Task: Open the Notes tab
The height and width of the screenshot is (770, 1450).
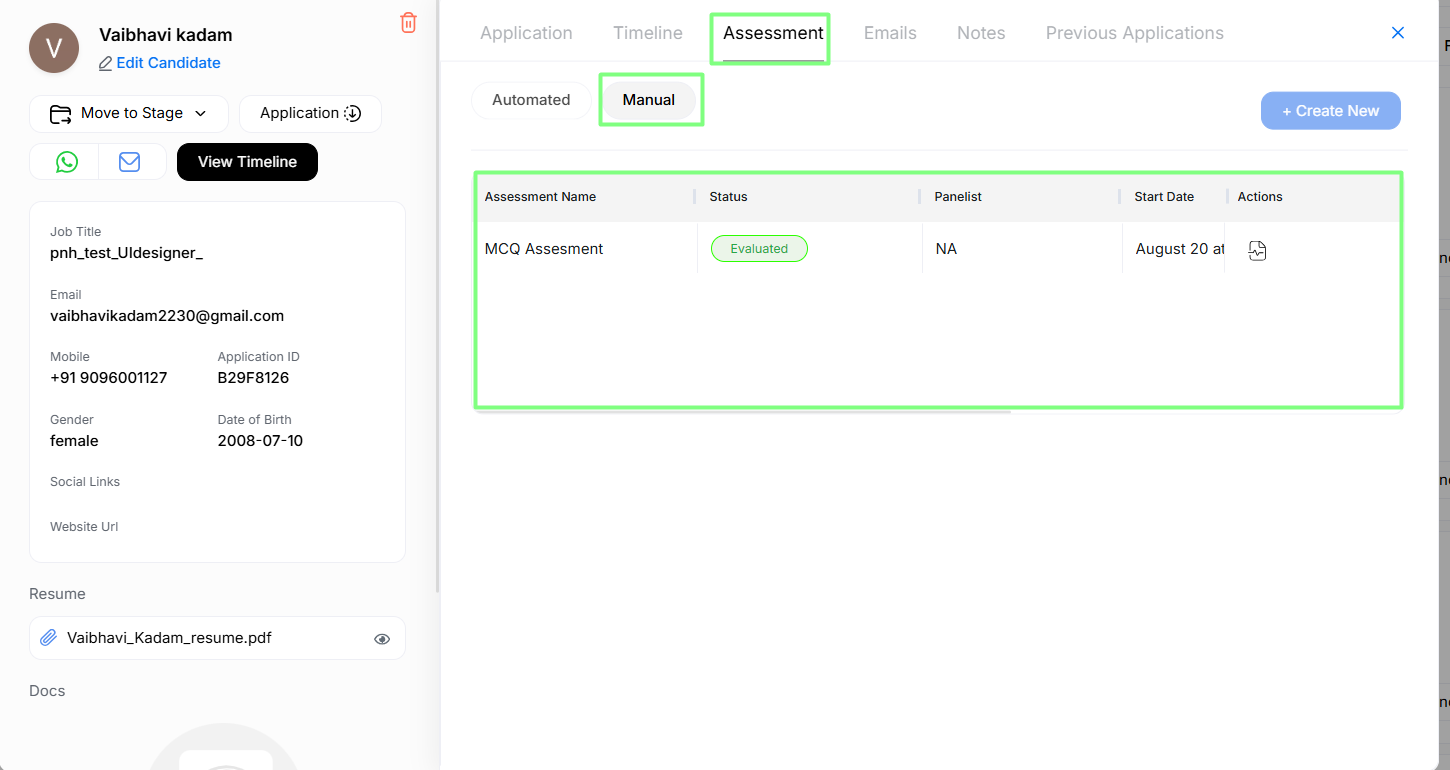Action: tap(981, 33)
